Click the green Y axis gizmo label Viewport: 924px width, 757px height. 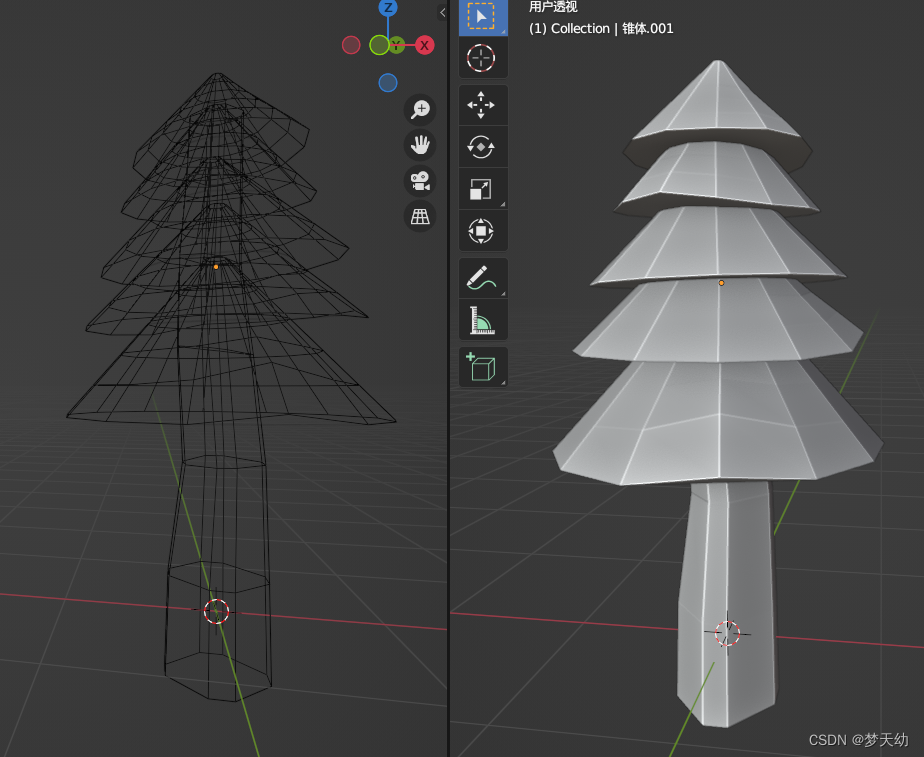(x=398, y=45)
